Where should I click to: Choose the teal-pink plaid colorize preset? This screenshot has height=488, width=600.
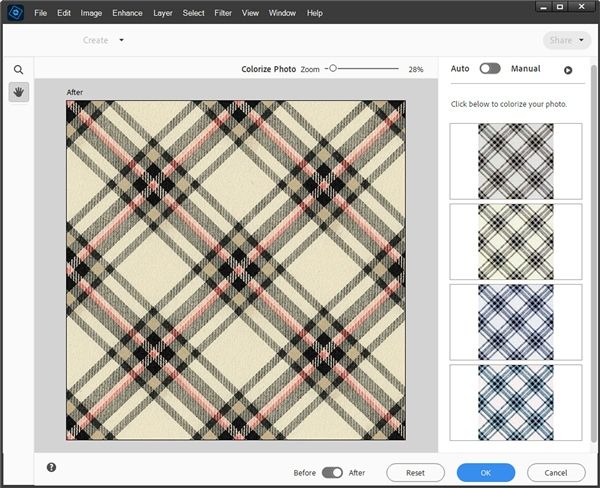tap(516, 402)
